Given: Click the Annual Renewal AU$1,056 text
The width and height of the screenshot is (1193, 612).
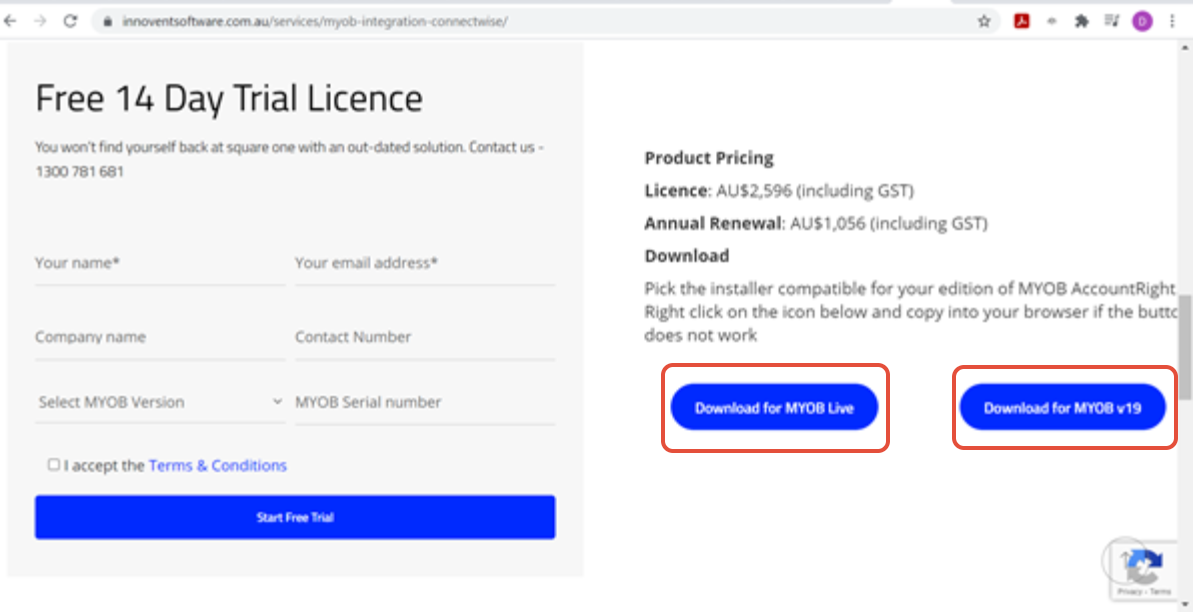Looking at the screenshot, I should click(x=816, y=224).
